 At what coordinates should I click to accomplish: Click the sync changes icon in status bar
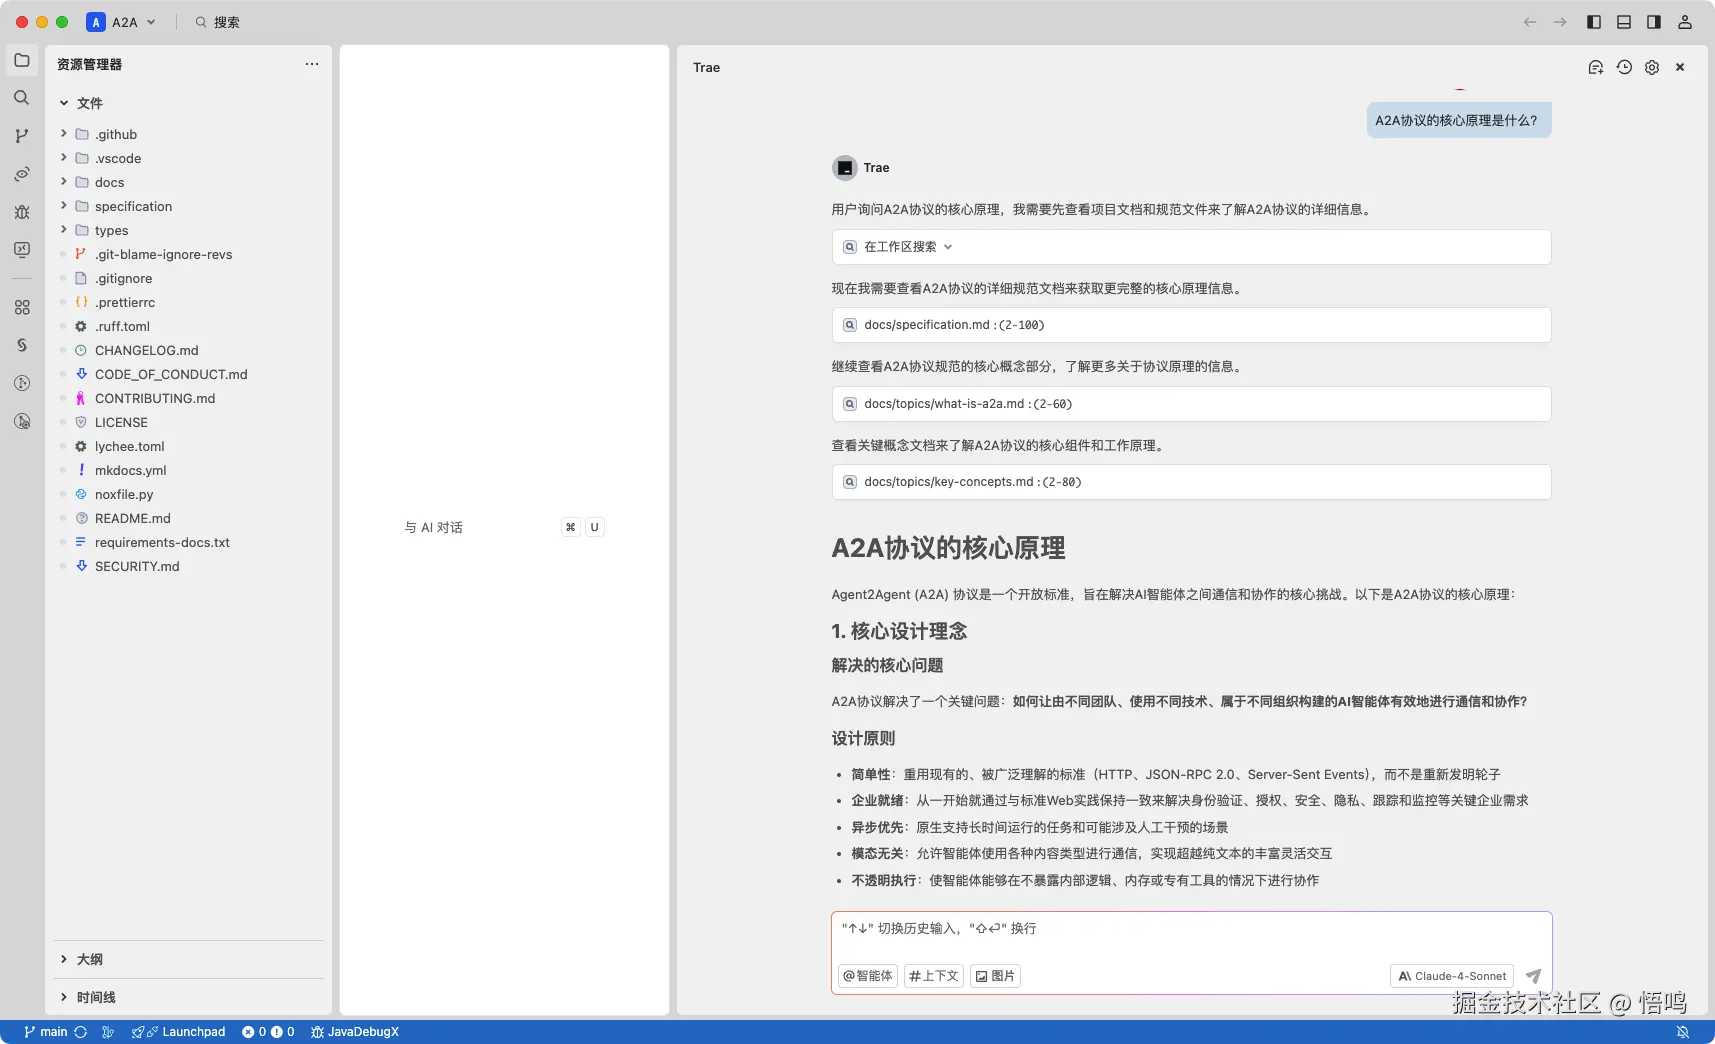pyautogui.click(x=81, y=1032)
